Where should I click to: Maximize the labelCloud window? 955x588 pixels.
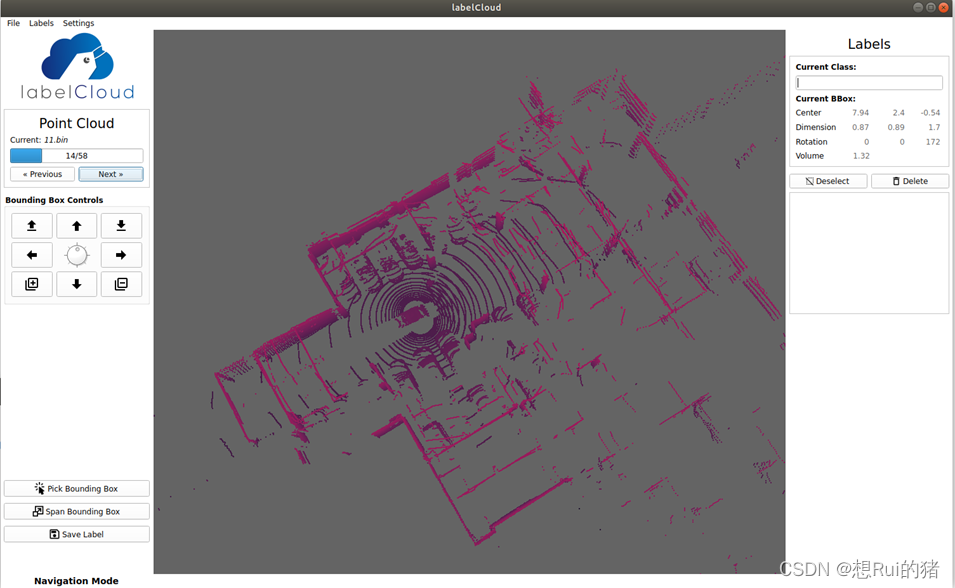tap(931, 7)
